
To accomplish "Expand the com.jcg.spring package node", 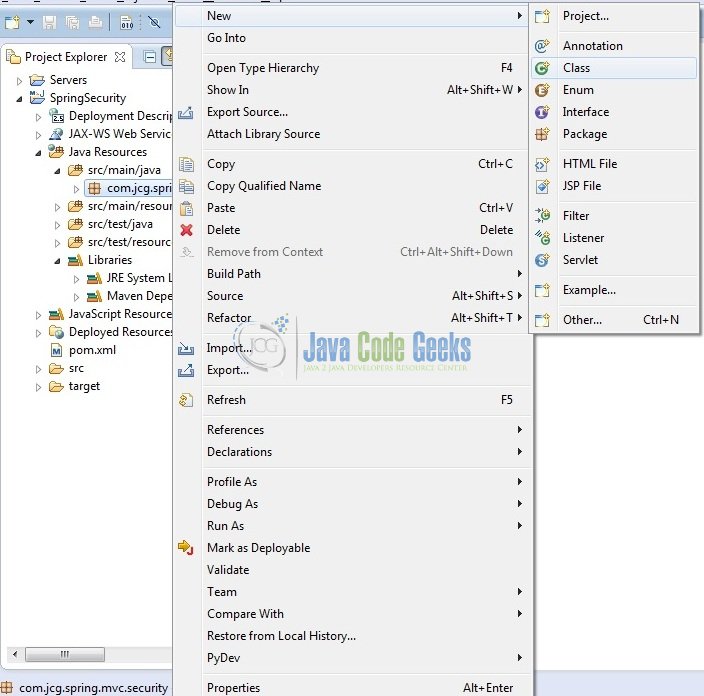I will (76, 189).
